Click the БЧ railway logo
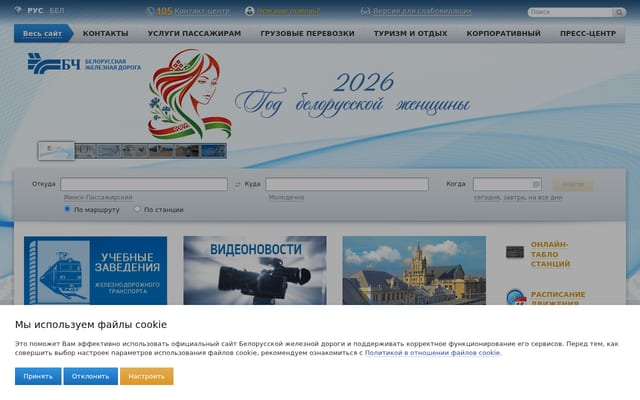Screen dimensions: 640x400 coord(84,64)
